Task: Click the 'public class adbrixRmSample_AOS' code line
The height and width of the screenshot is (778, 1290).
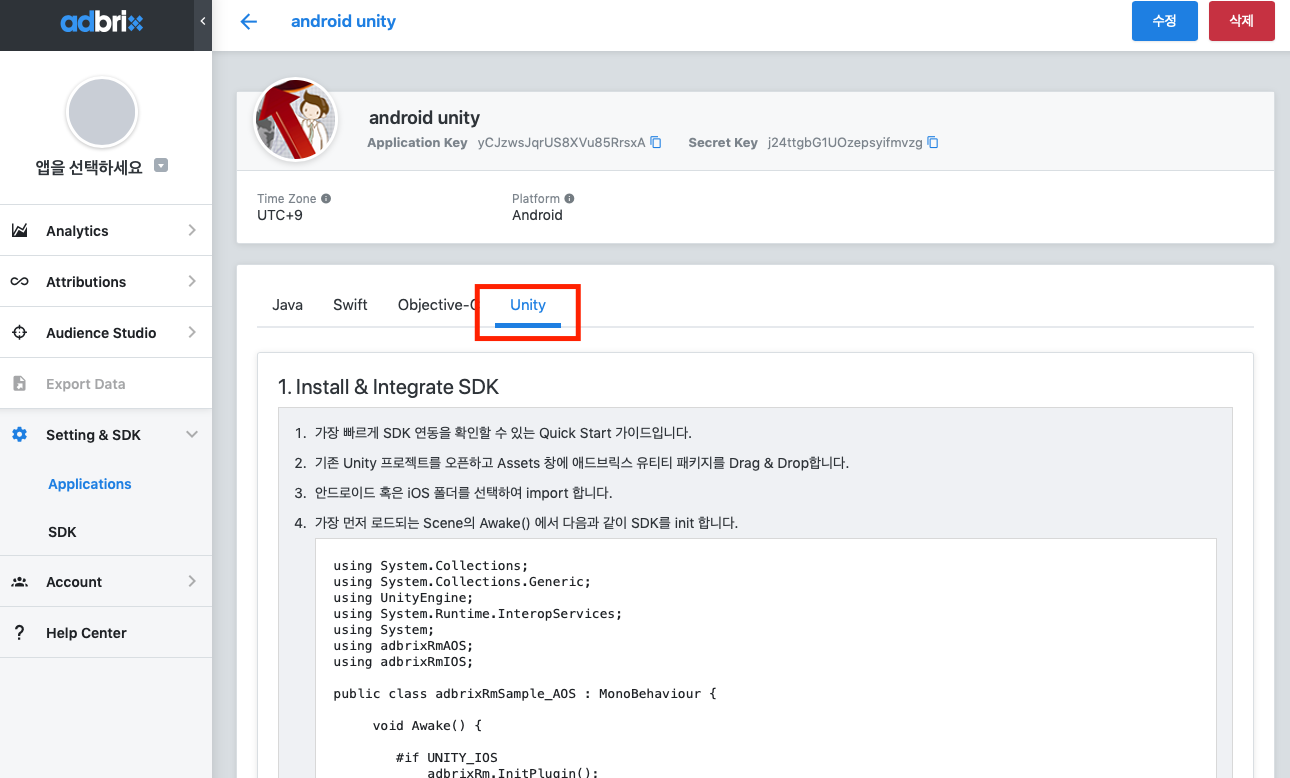Action: coord(525,694)
